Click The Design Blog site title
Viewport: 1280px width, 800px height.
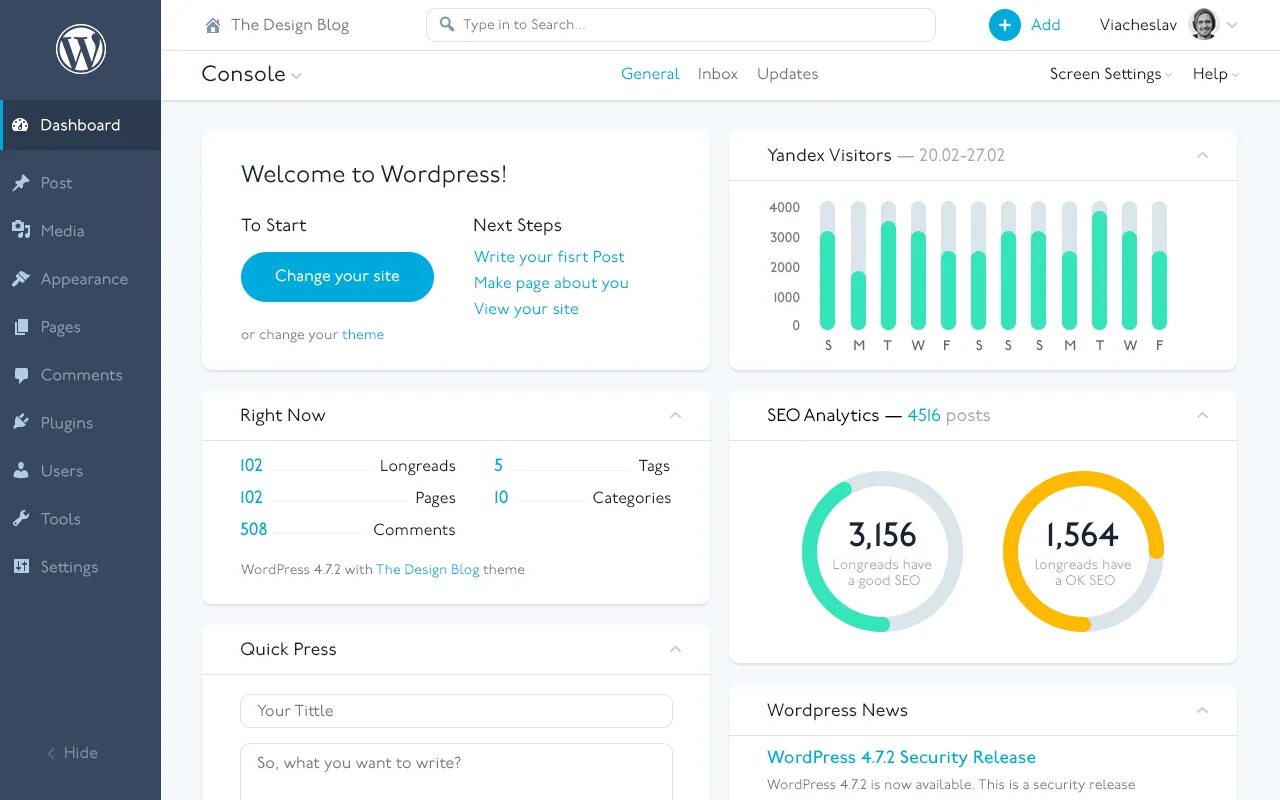(x=290, y=25)
